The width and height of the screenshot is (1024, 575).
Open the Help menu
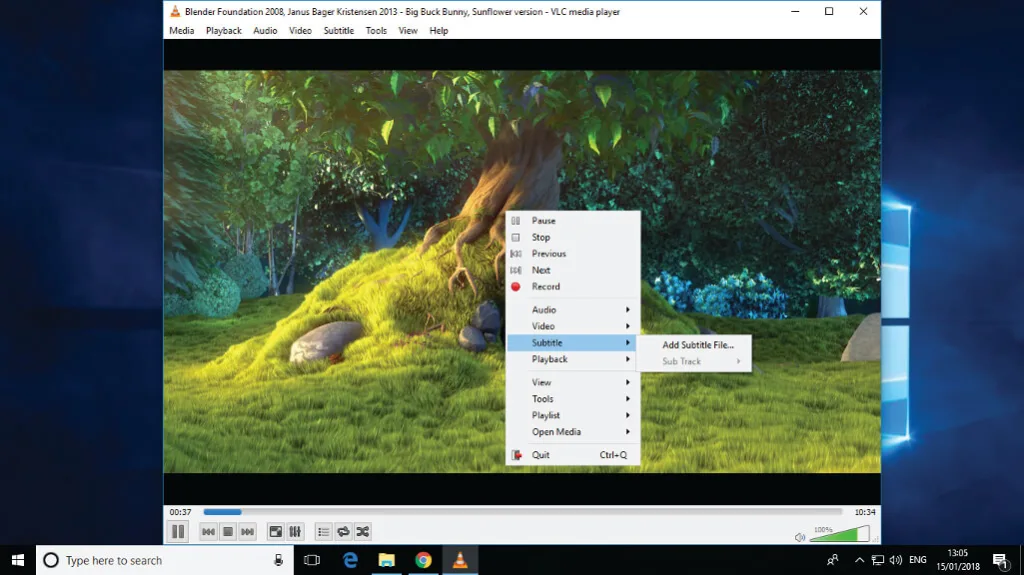[x=439, y=31]
